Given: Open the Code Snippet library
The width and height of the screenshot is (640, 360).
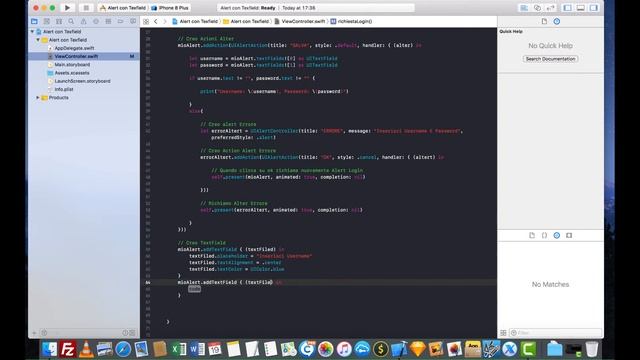Looking at the screenshot, I should (544, 236).
